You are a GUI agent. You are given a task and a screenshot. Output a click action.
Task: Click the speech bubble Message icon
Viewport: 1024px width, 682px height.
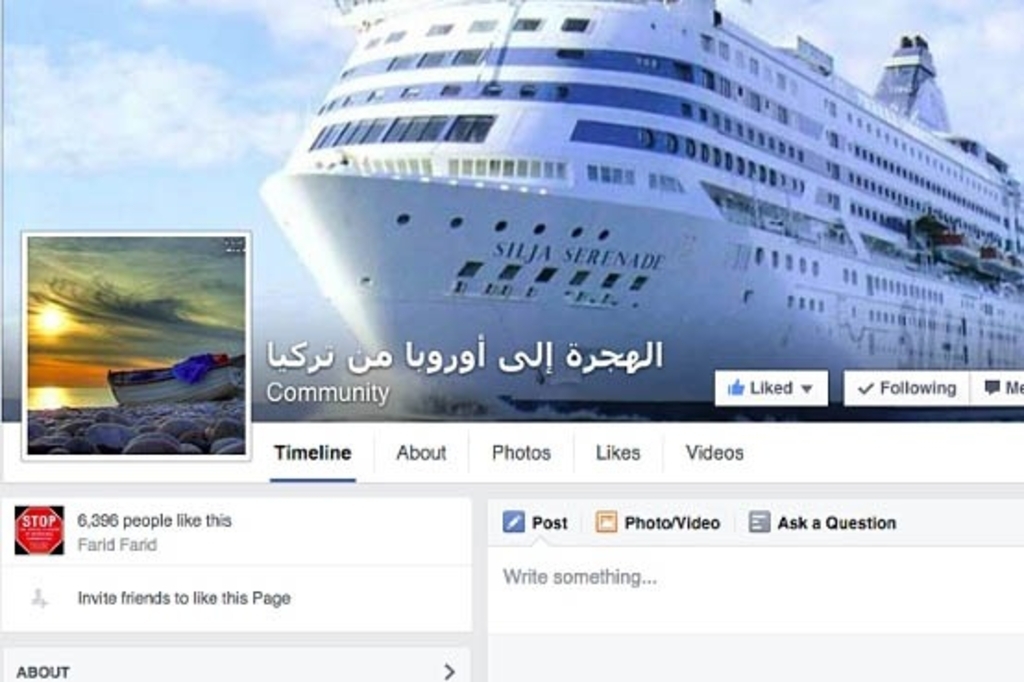(x=992, y=388)
